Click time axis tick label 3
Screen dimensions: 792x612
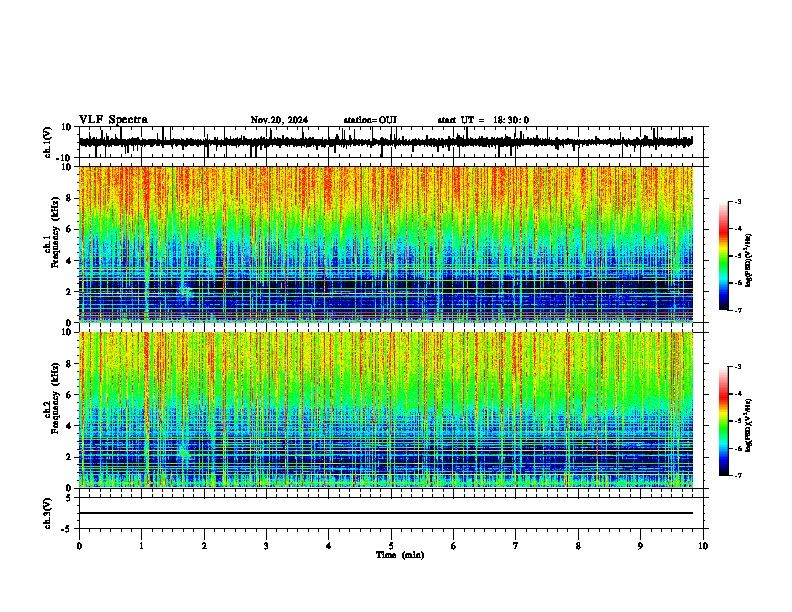pos(266,546)
